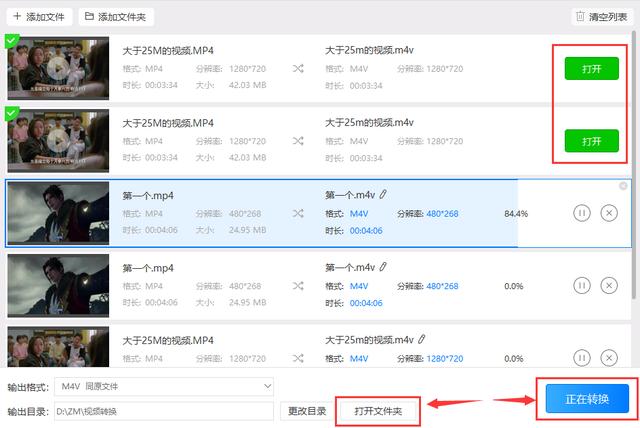Edit output name 第一个.m4v in the 0.0% row

(x=383, y=267)
